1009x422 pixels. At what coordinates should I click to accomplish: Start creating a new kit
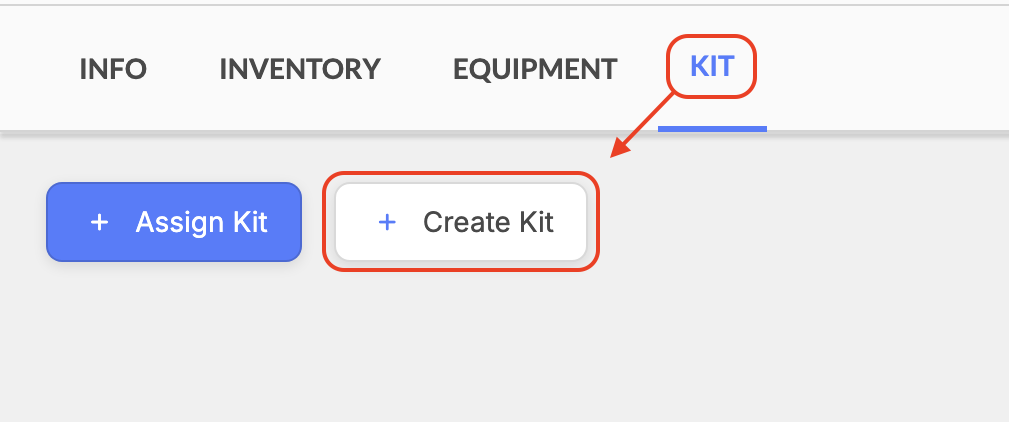click(x=461, y=222)
